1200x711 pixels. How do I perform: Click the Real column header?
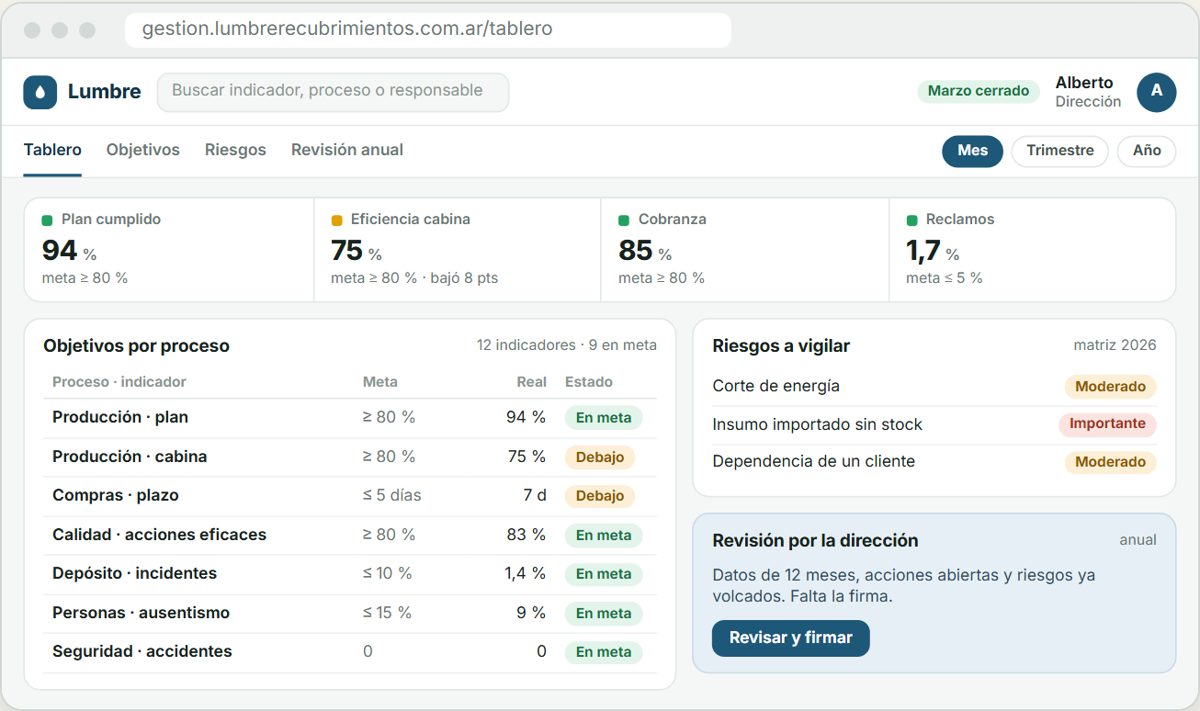532,382
